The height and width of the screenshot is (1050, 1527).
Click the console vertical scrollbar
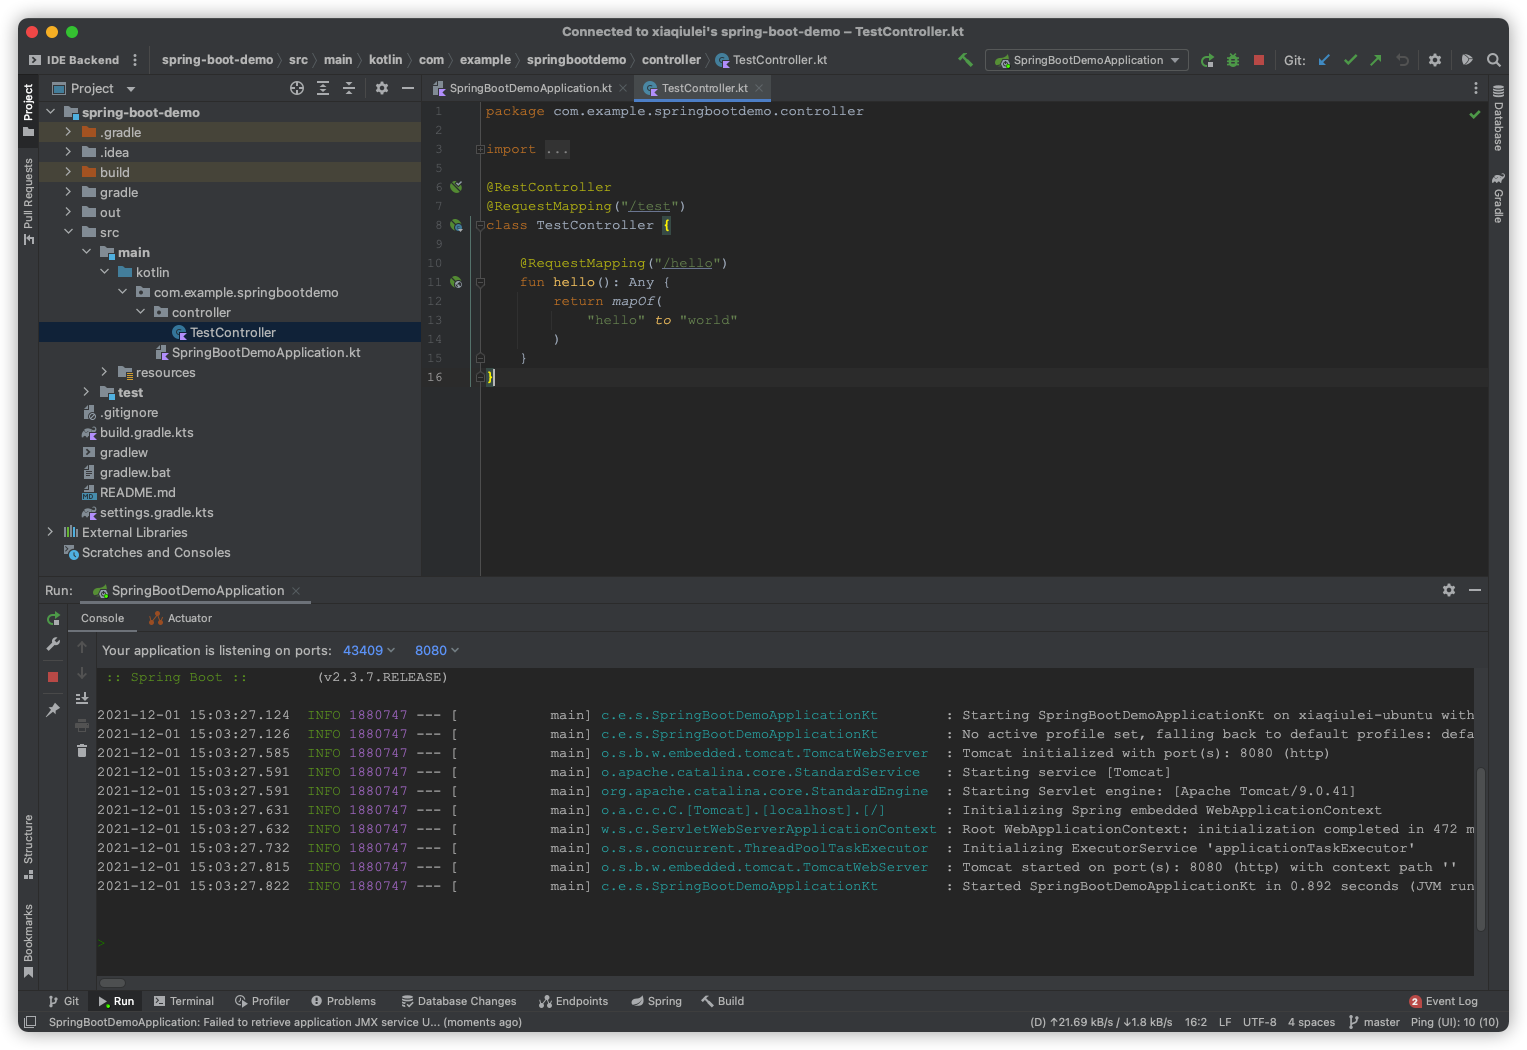(1481, 850)
